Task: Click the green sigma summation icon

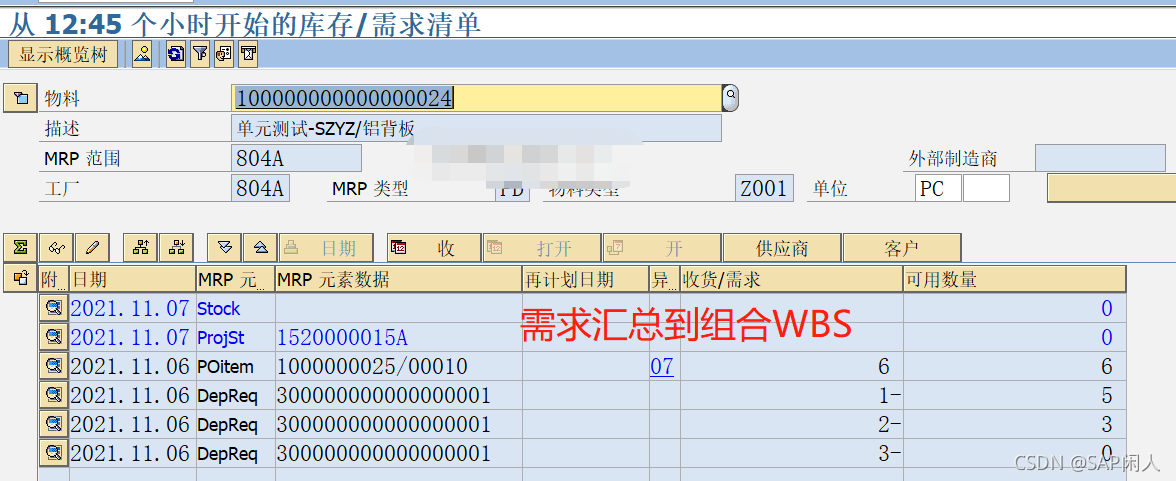Action: click(21, 248)
